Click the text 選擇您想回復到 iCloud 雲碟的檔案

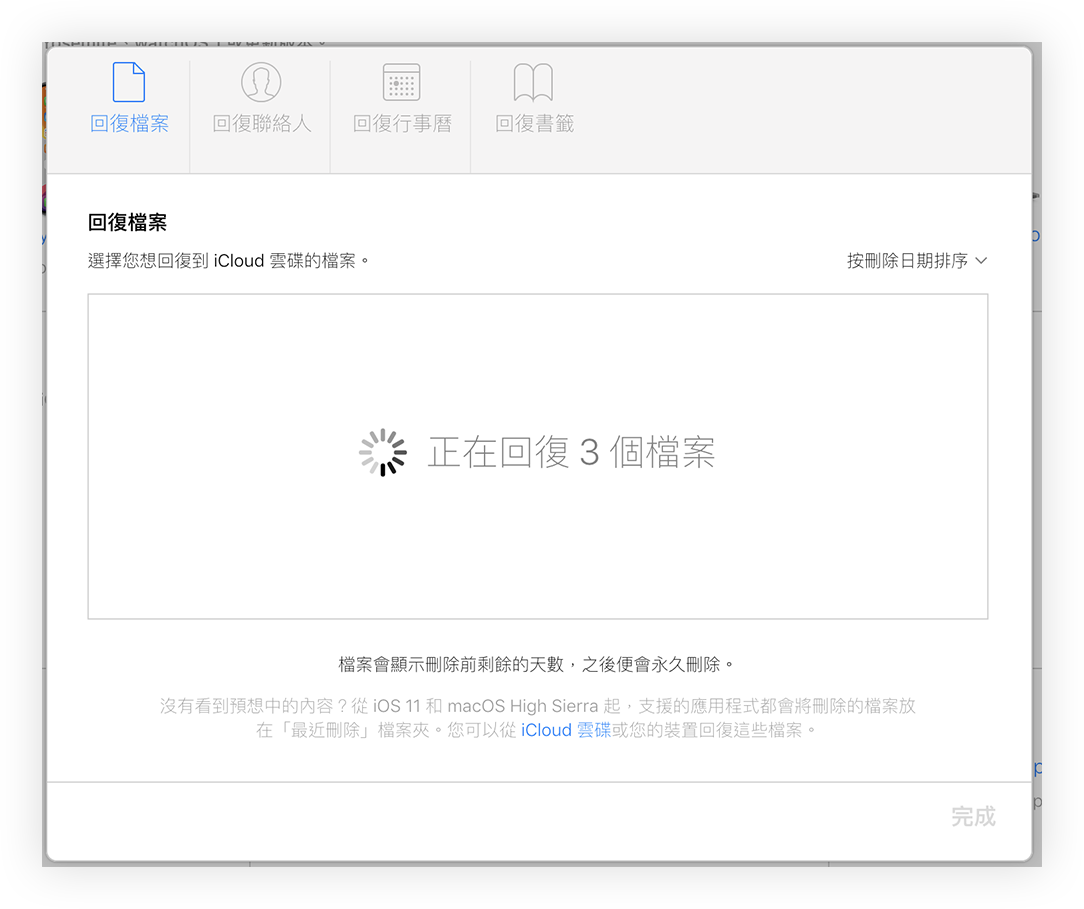pyautogui.click(x=227, y=261)
